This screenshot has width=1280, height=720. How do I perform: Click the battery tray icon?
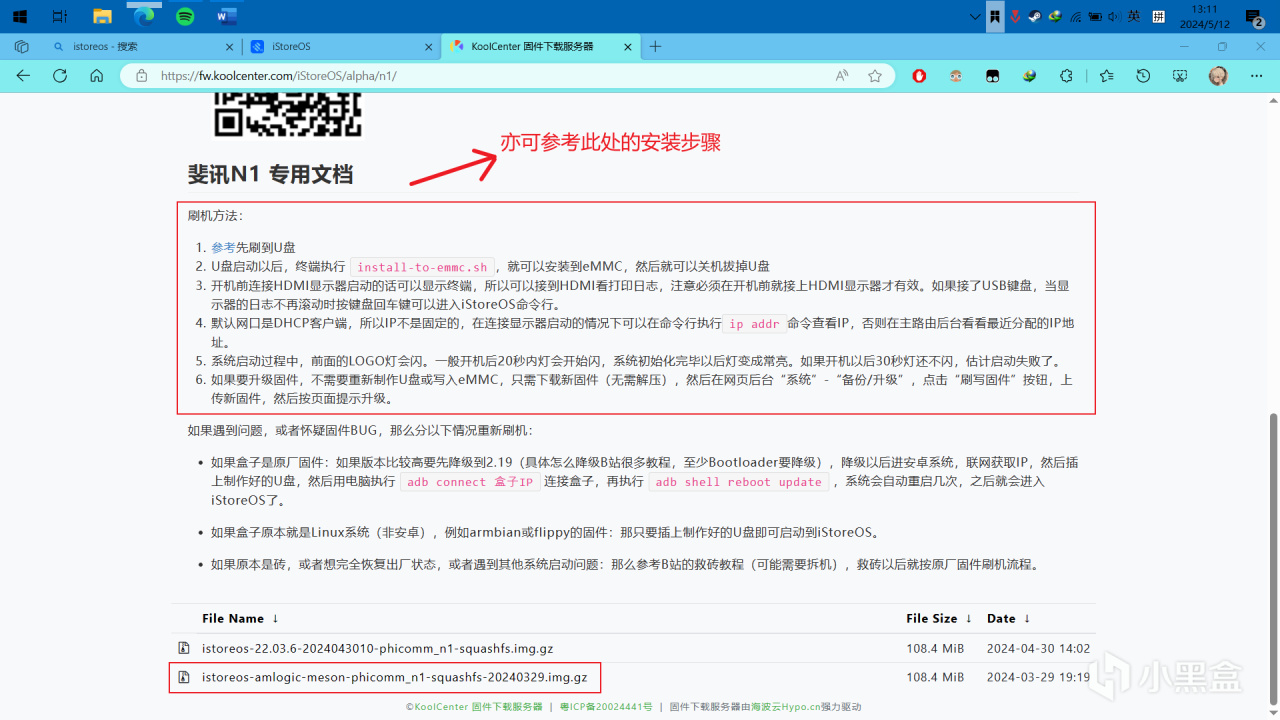click(x=1095, y=16)
